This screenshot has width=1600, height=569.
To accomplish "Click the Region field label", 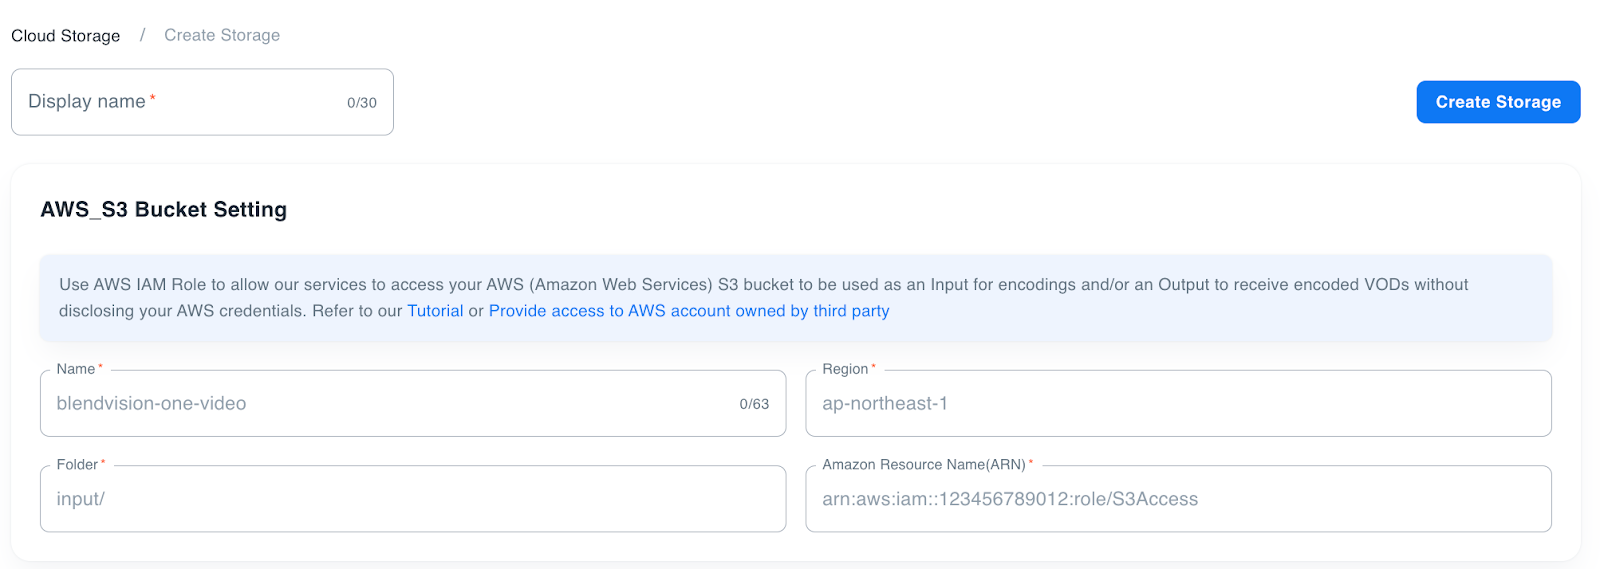I will 845,369.
